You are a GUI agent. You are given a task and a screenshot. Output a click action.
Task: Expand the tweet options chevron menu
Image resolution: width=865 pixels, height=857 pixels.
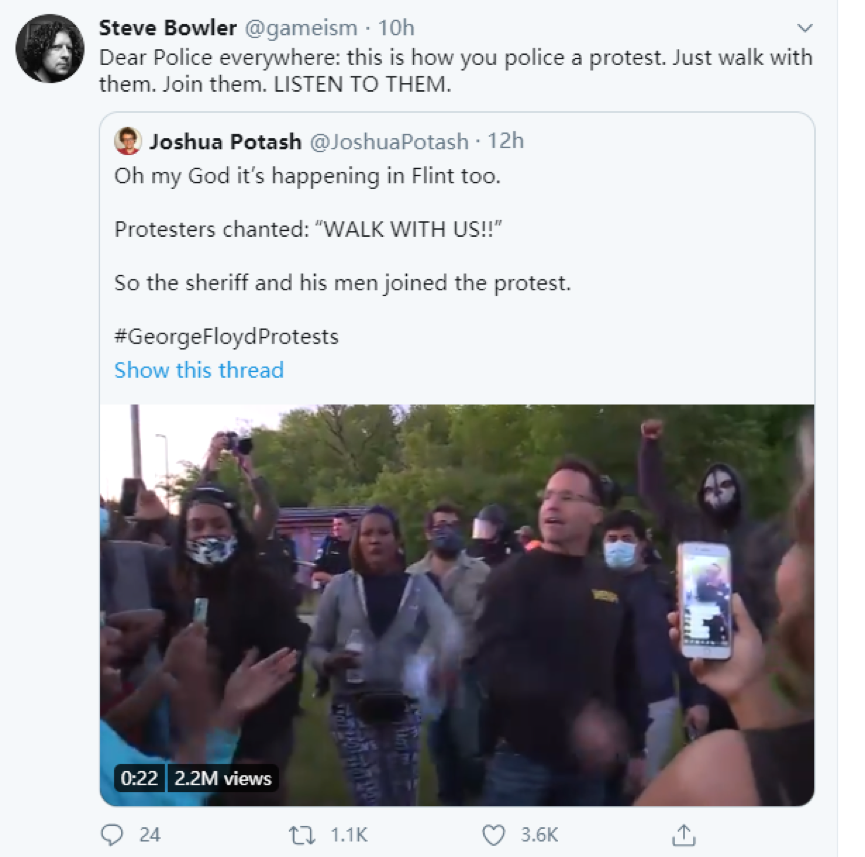click(804, 28)
